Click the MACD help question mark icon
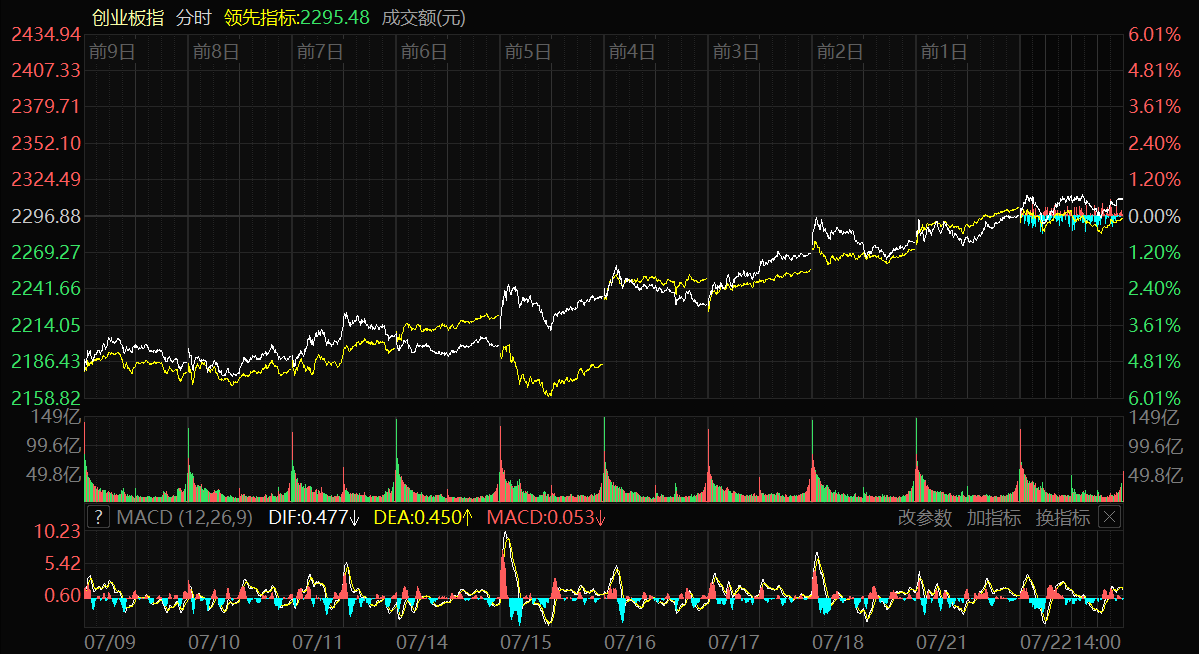1199x654 pixels. pos(98,517)
